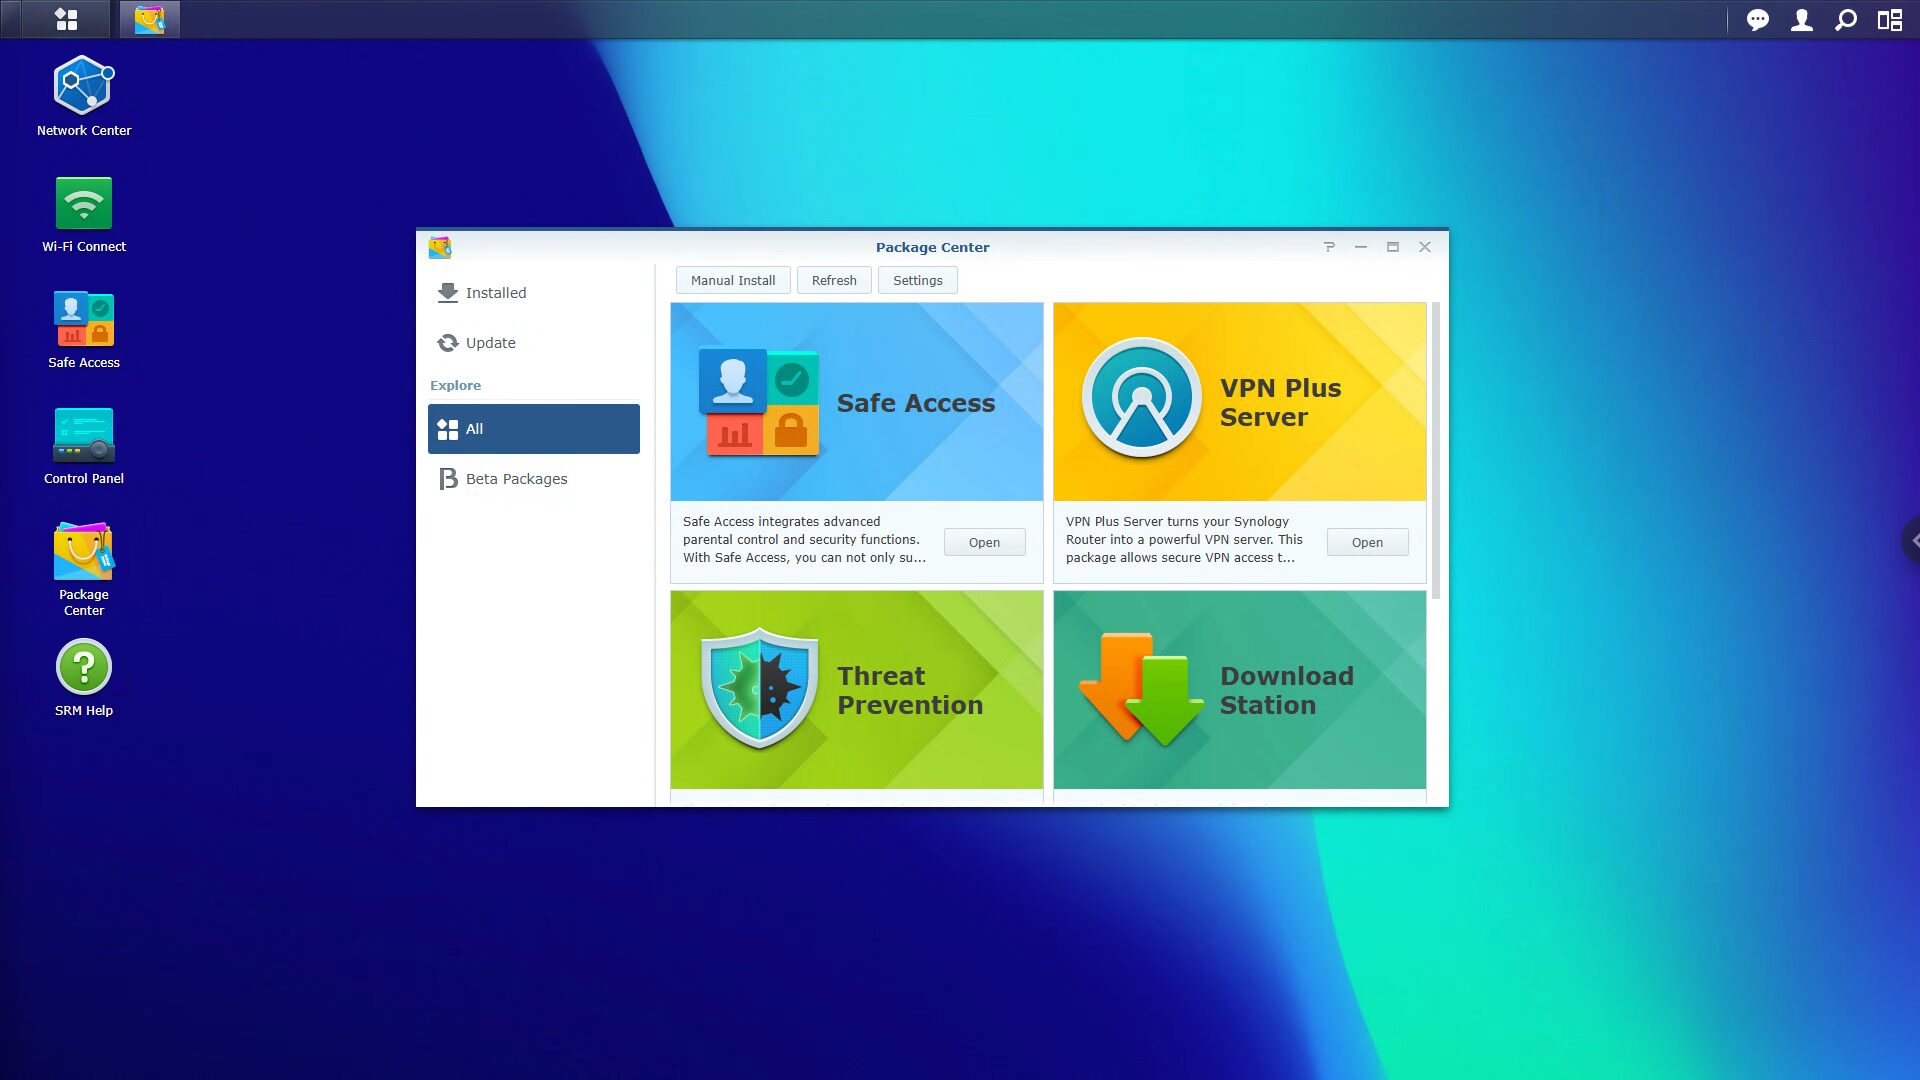Click the Safe Access description text
Image resolution: width=1920 pixels, height=1080 pixels.
coord(804,540)
